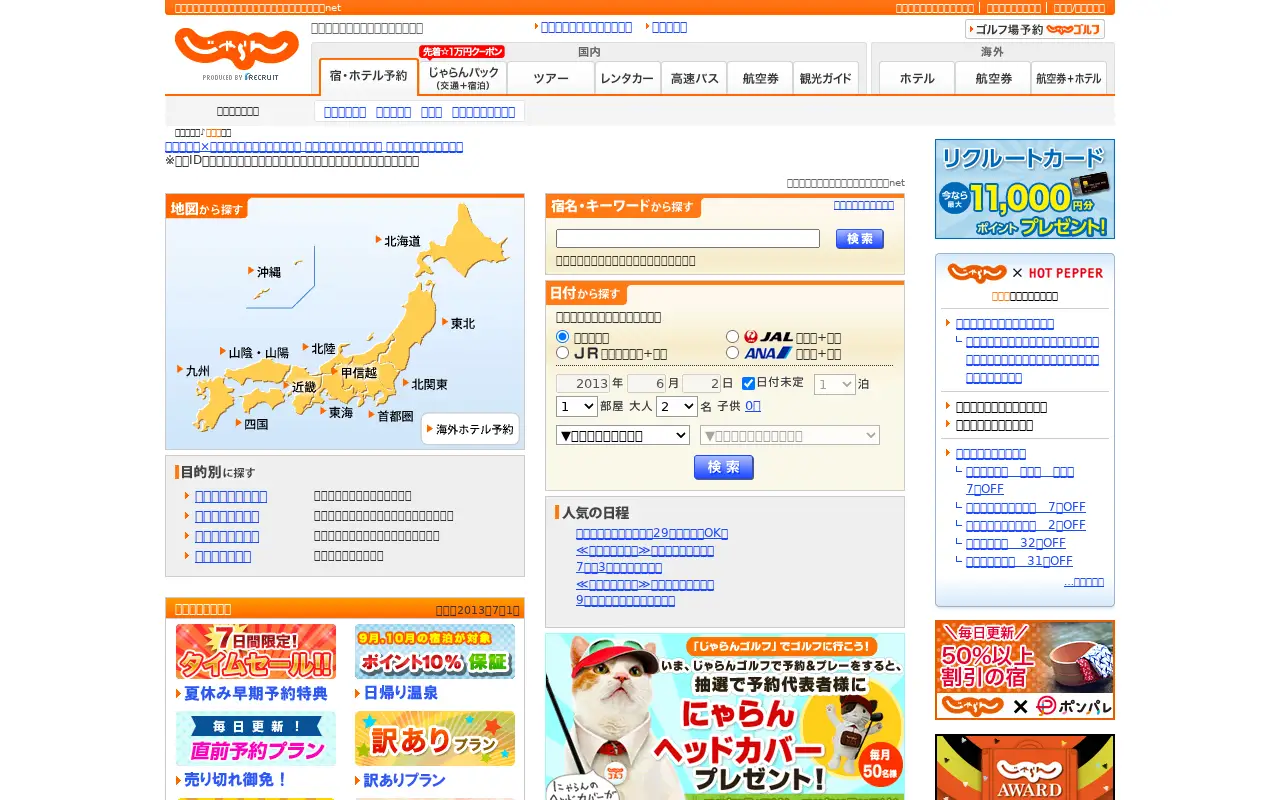Open 海外ホテル予約 button on map

point(470,429)
